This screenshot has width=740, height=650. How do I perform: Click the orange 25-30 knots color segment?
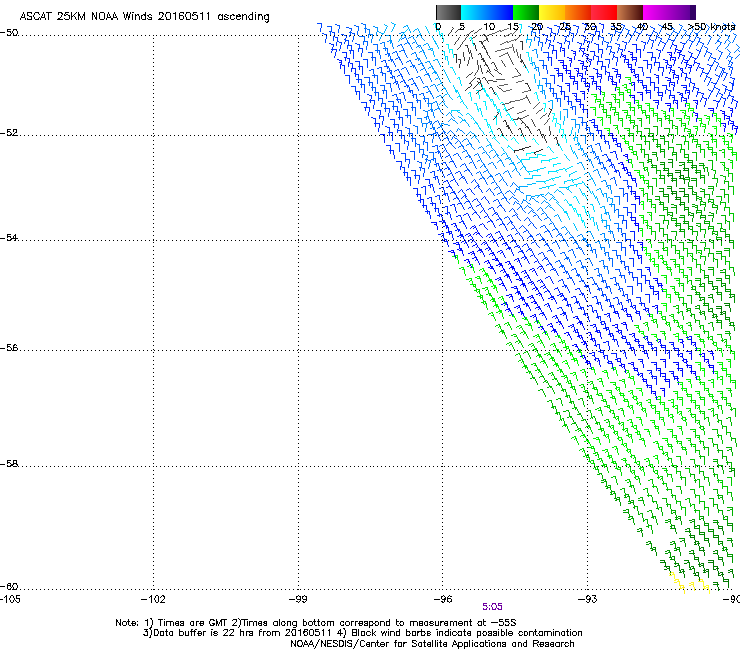click(578, 12)
